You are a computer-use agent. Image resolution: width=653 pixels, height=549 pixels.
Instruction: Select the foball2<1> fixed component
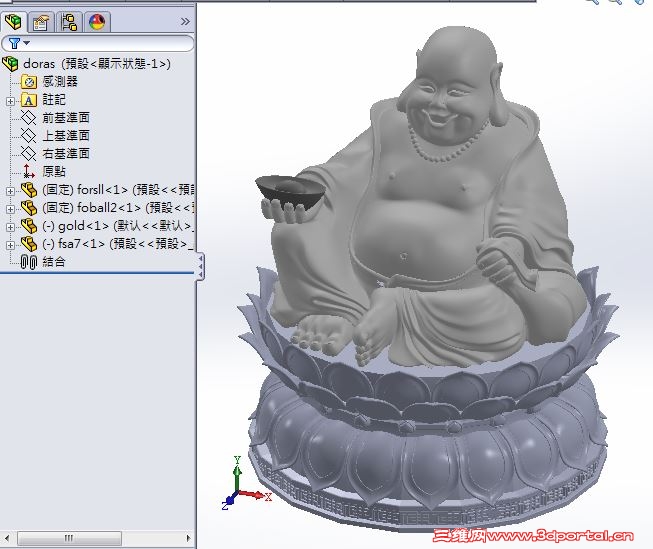pyautogui.click(x=118, y=208)
